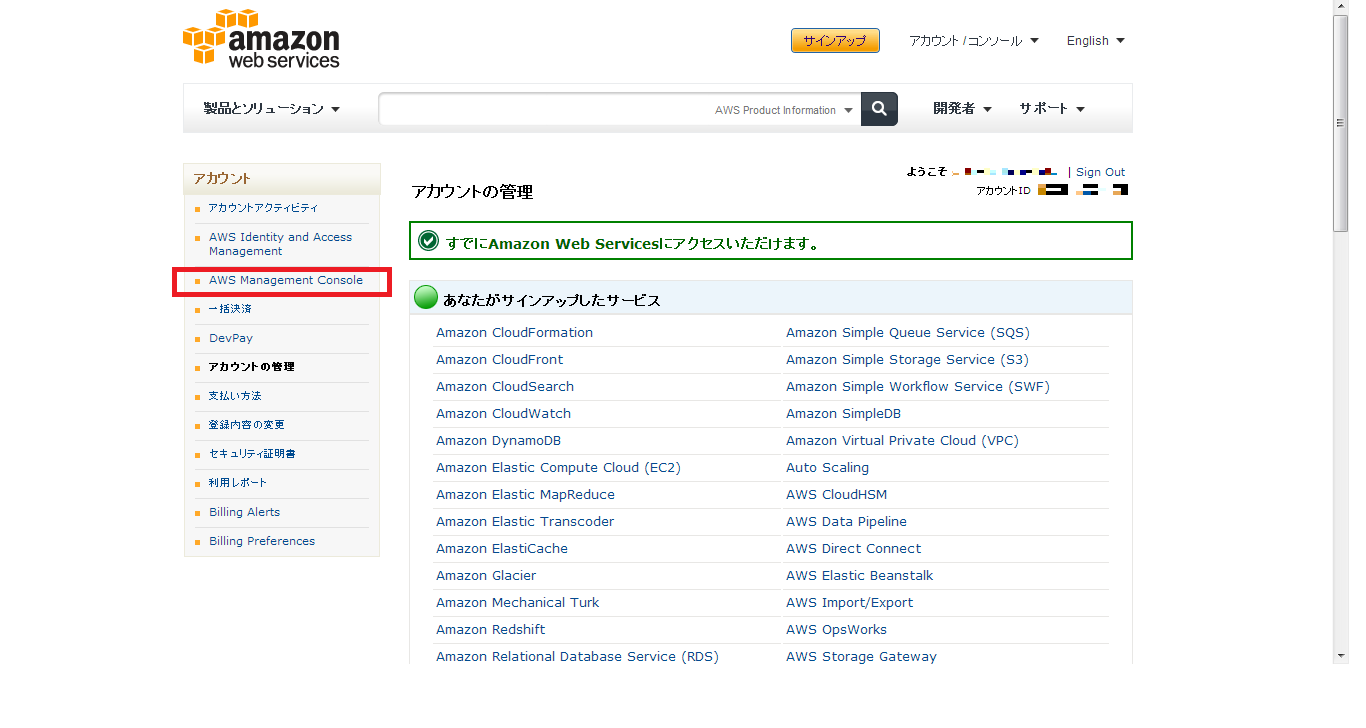Open the Amazon Redshift link
This screenshot has height=728, width=1366.
pos(491,630)
